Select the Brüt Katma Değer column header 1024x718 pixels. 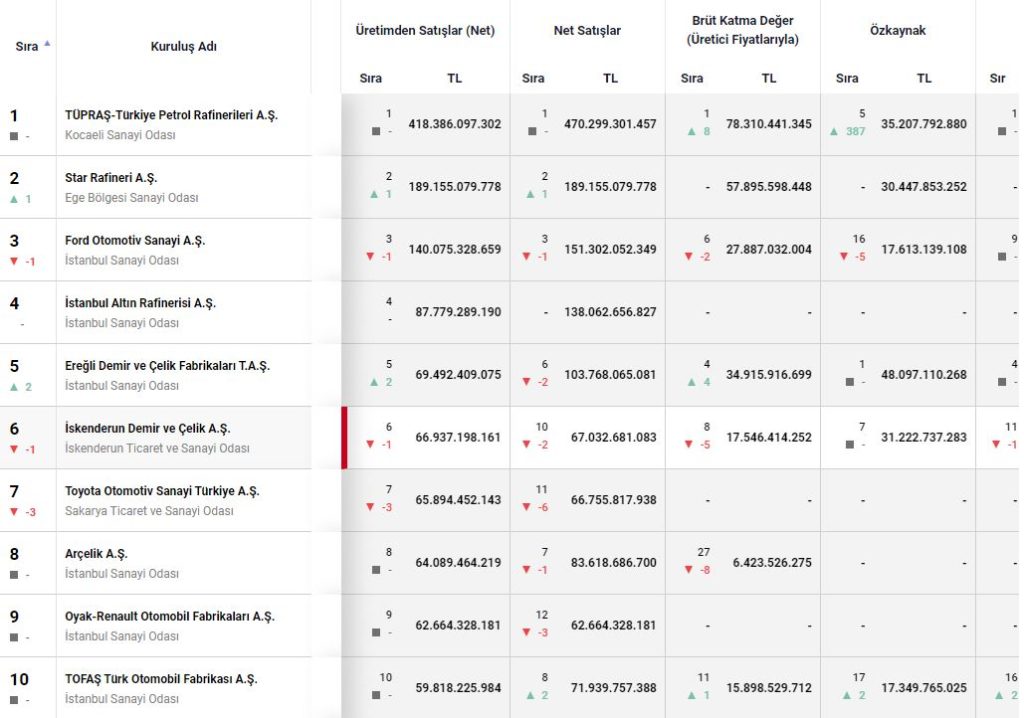742,30
